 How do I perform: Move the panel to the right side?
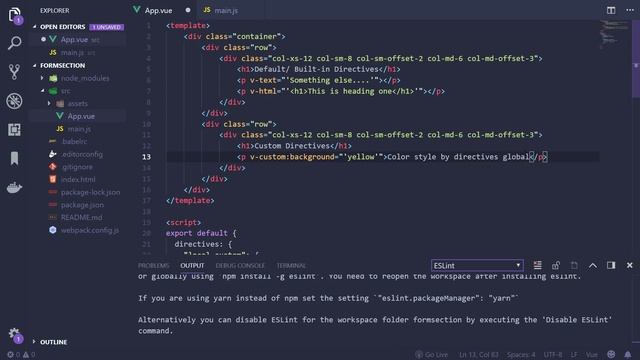[611, 265]
